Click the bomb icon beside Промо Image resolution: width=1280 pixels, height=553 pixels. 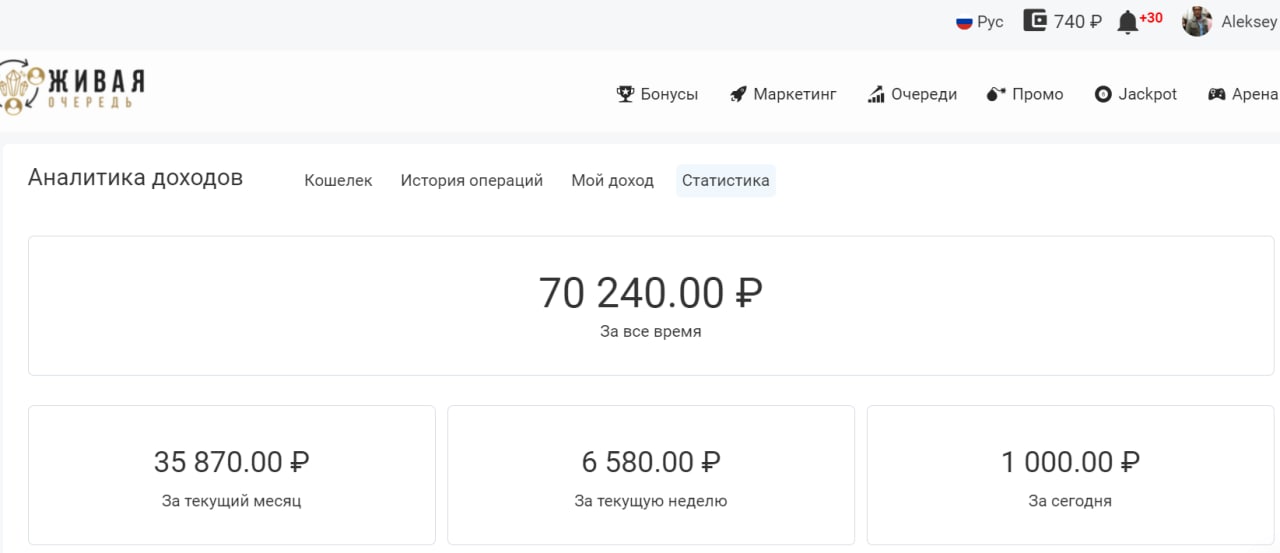click(x=995, y=94)
